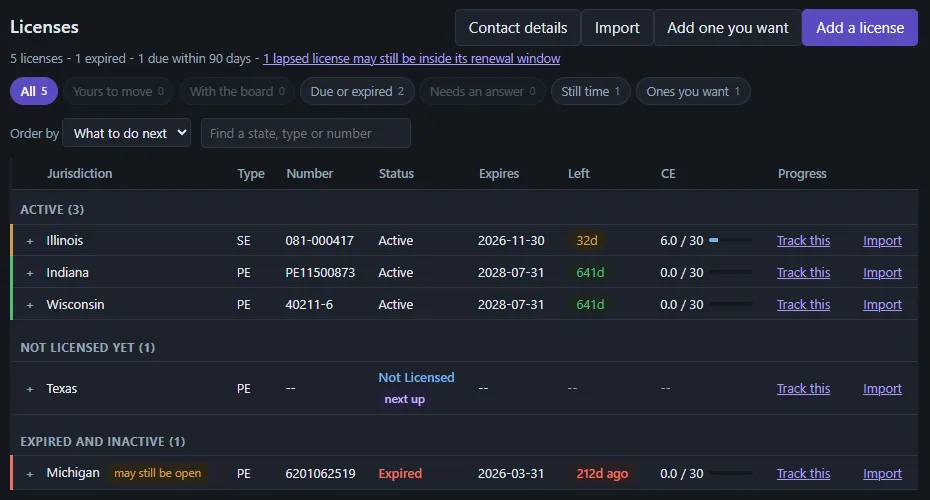Click the 2026-11-30 expiry date
930x500 pixels.
point(511,241)
